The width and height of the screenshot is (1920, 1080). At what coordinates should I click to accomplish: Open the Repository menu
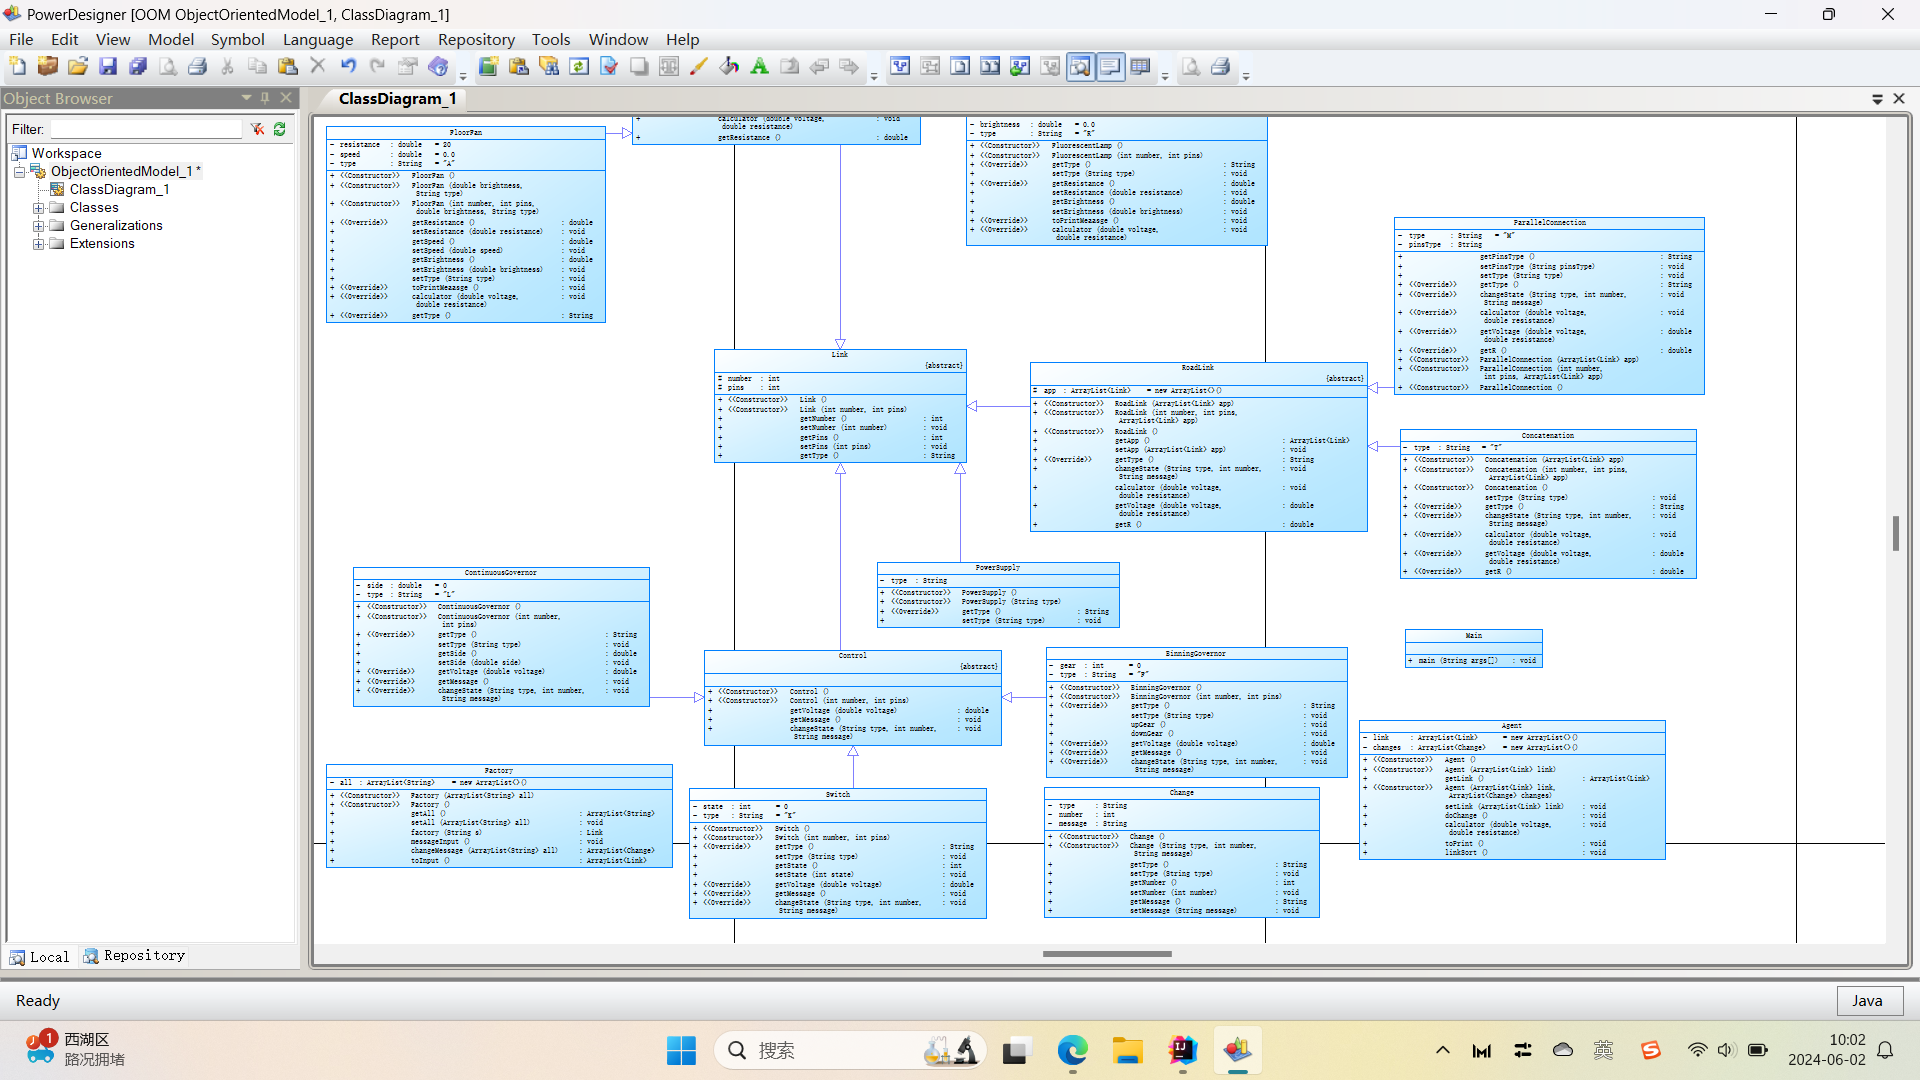[x=476, y=40]
